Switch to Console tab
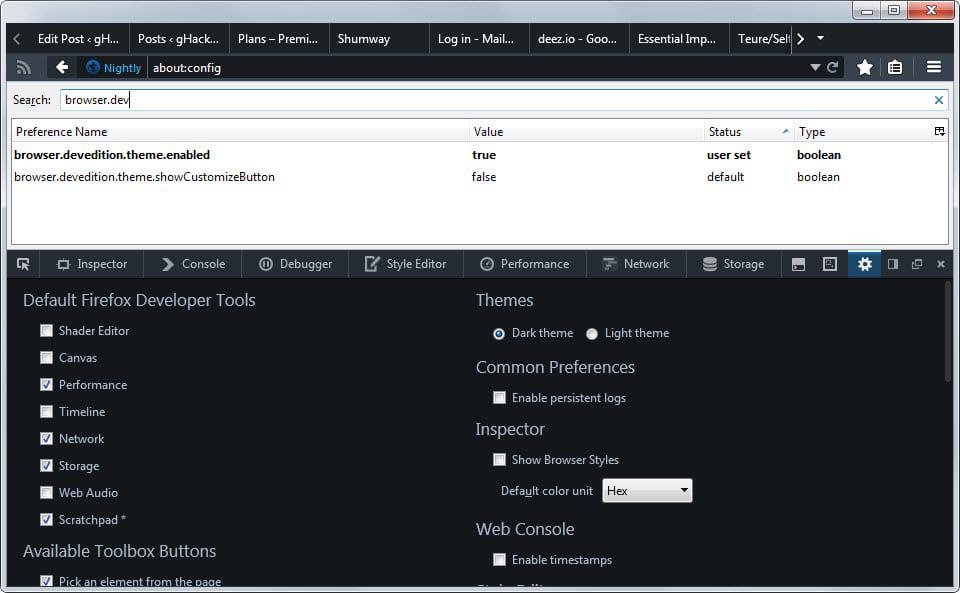The image size is (960, 593). [193, 264]
